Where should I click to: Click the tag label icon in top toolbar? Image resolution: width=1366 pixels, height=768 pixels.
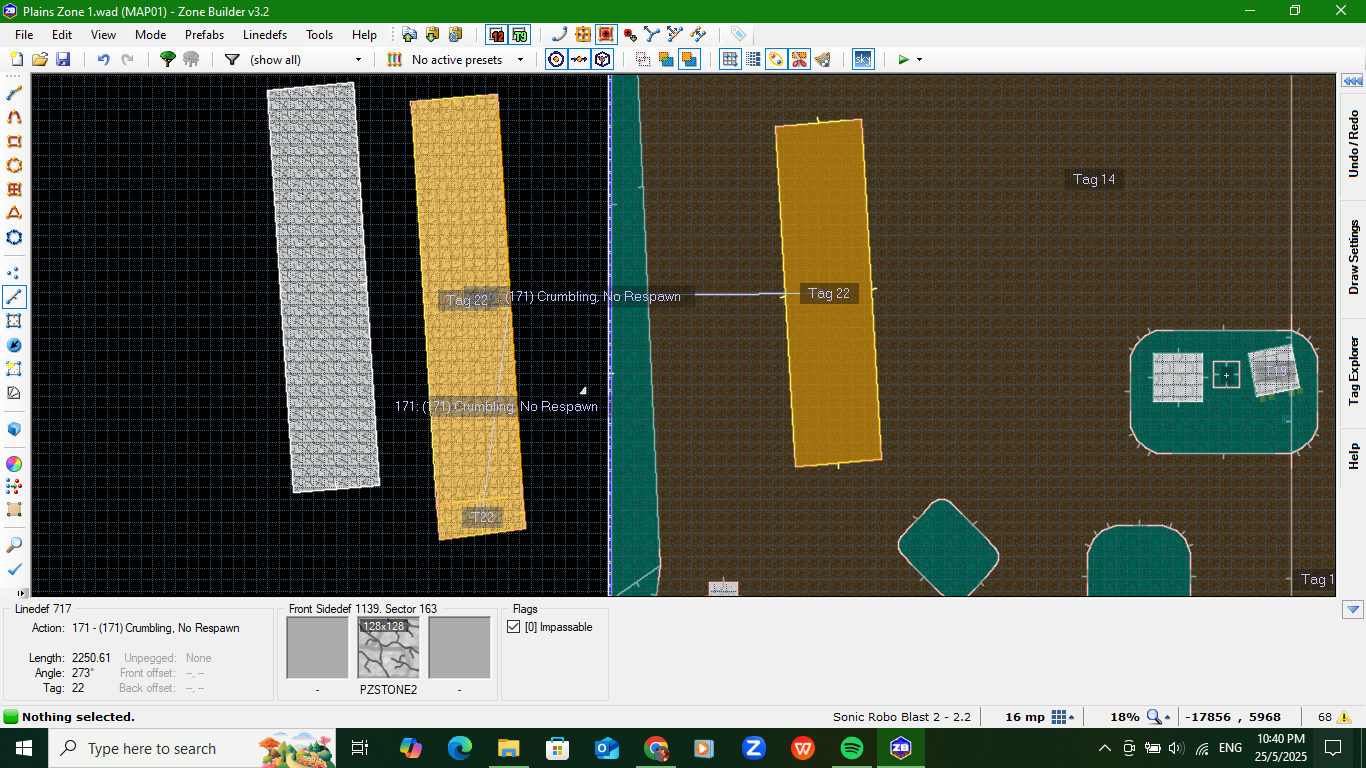coord(738,34)
